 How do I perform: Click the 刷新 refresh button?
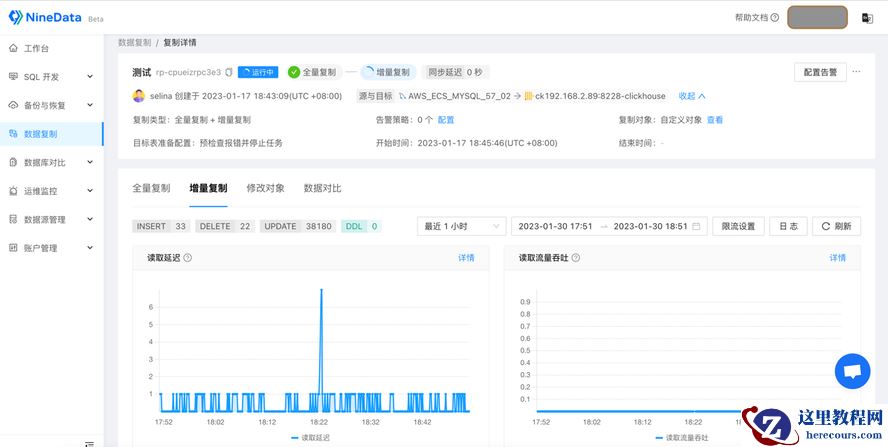[836, 226]
